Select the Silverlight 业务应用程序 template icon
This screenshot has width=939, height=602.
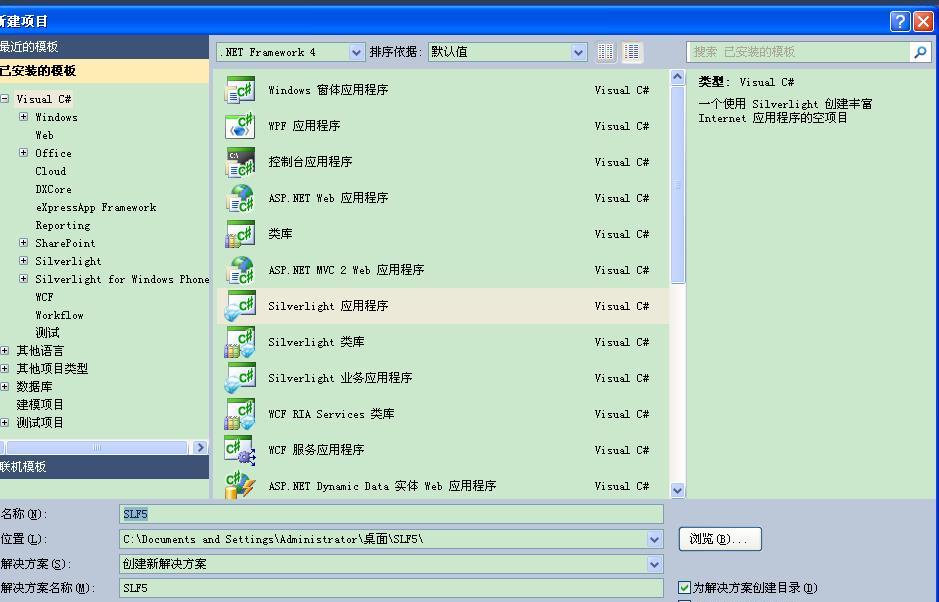click(x=240, y=378)
